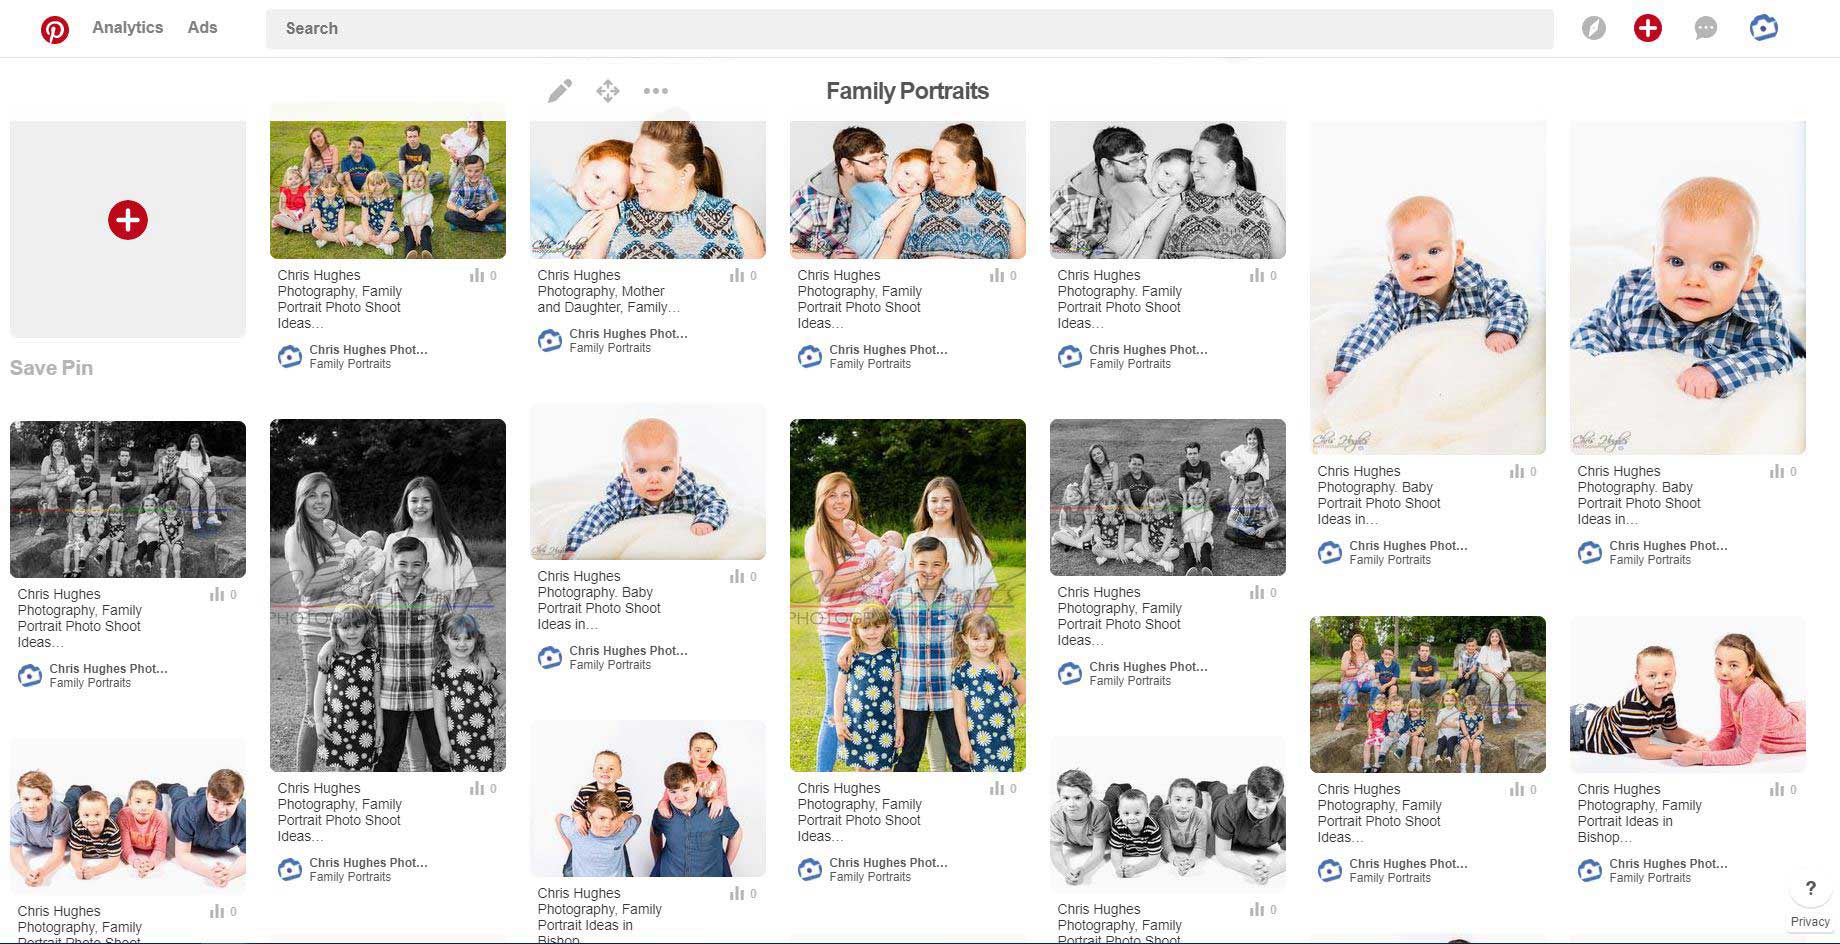Click the Pinterest logo icon
The height and width of the screenshot is (944, 1840).
[55, 29]
